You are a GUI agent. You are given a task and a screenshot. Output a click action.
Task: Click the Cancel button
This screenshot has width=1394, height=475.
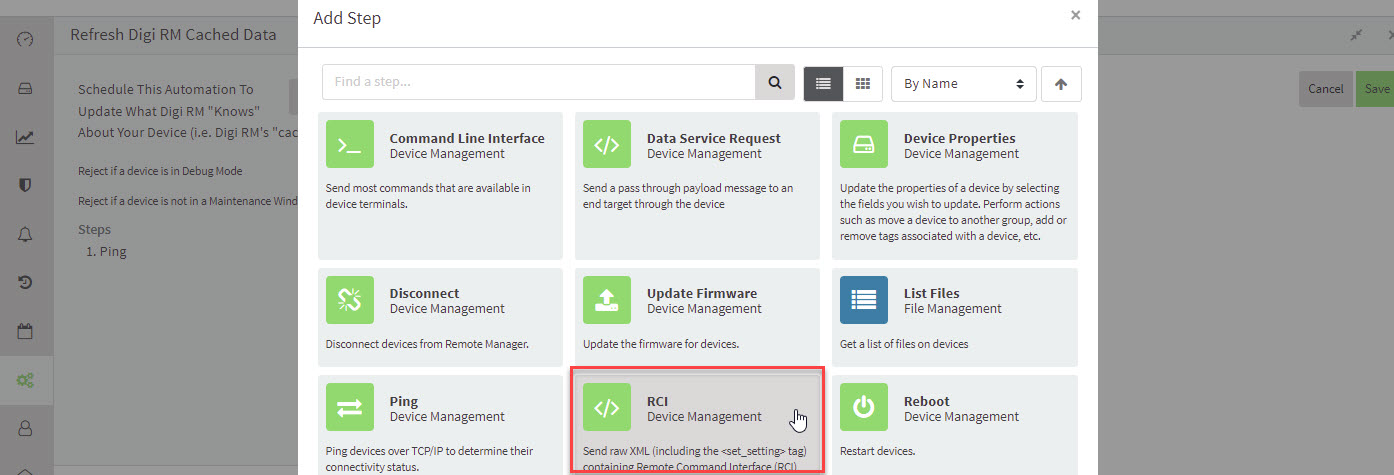(1326, 89)
